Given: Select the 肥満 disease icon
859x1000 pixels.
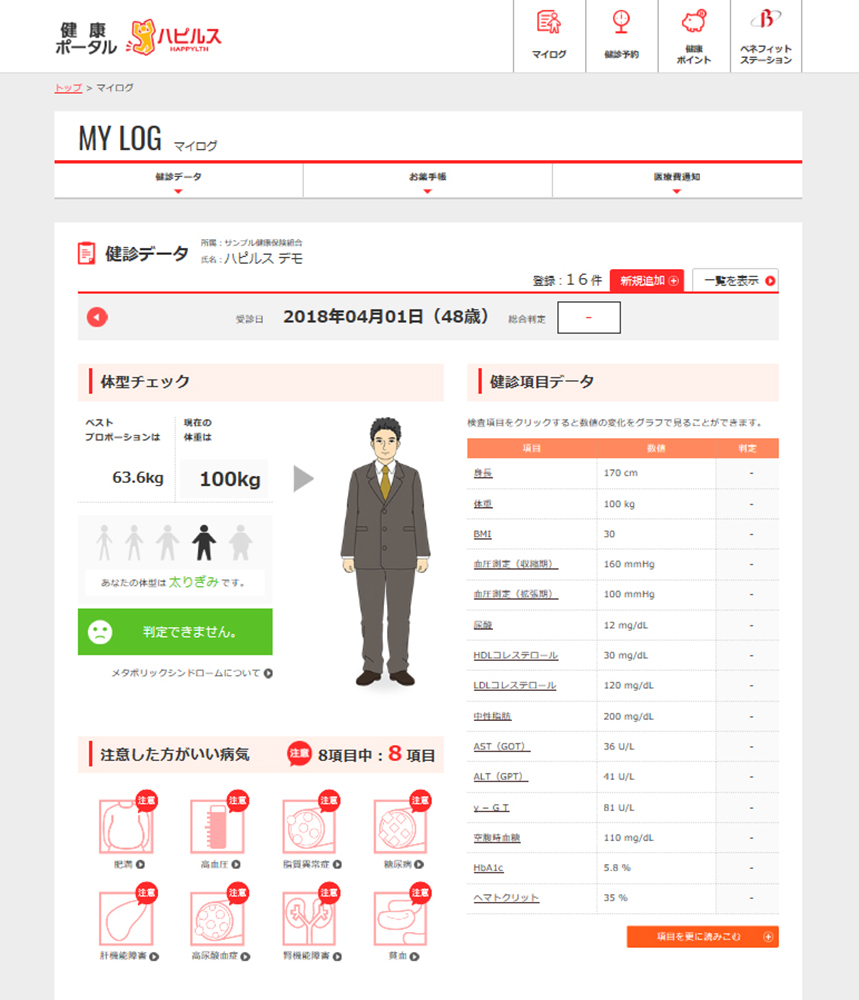Looking at the screenshot, I should click(123, 826).
